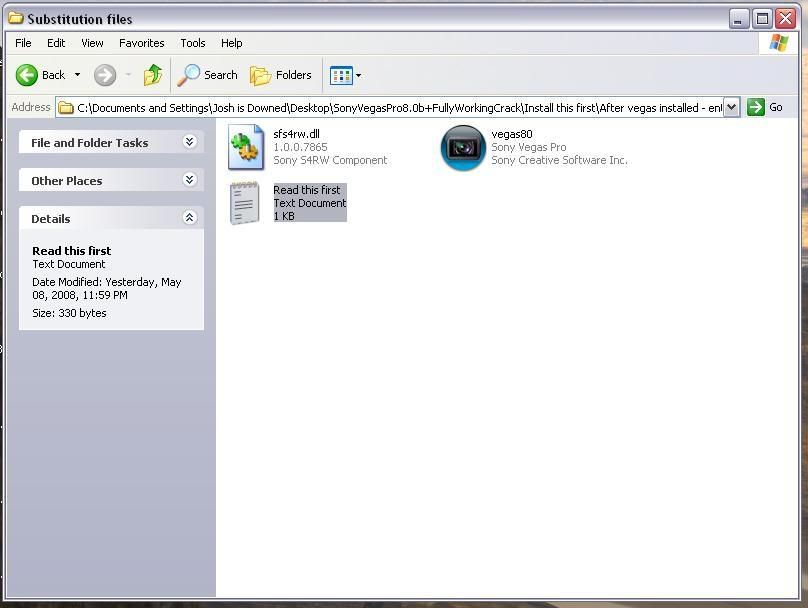Click the Size: 330 bytes detail
Screen dimensions: 808x608
(x=69, y=313)
